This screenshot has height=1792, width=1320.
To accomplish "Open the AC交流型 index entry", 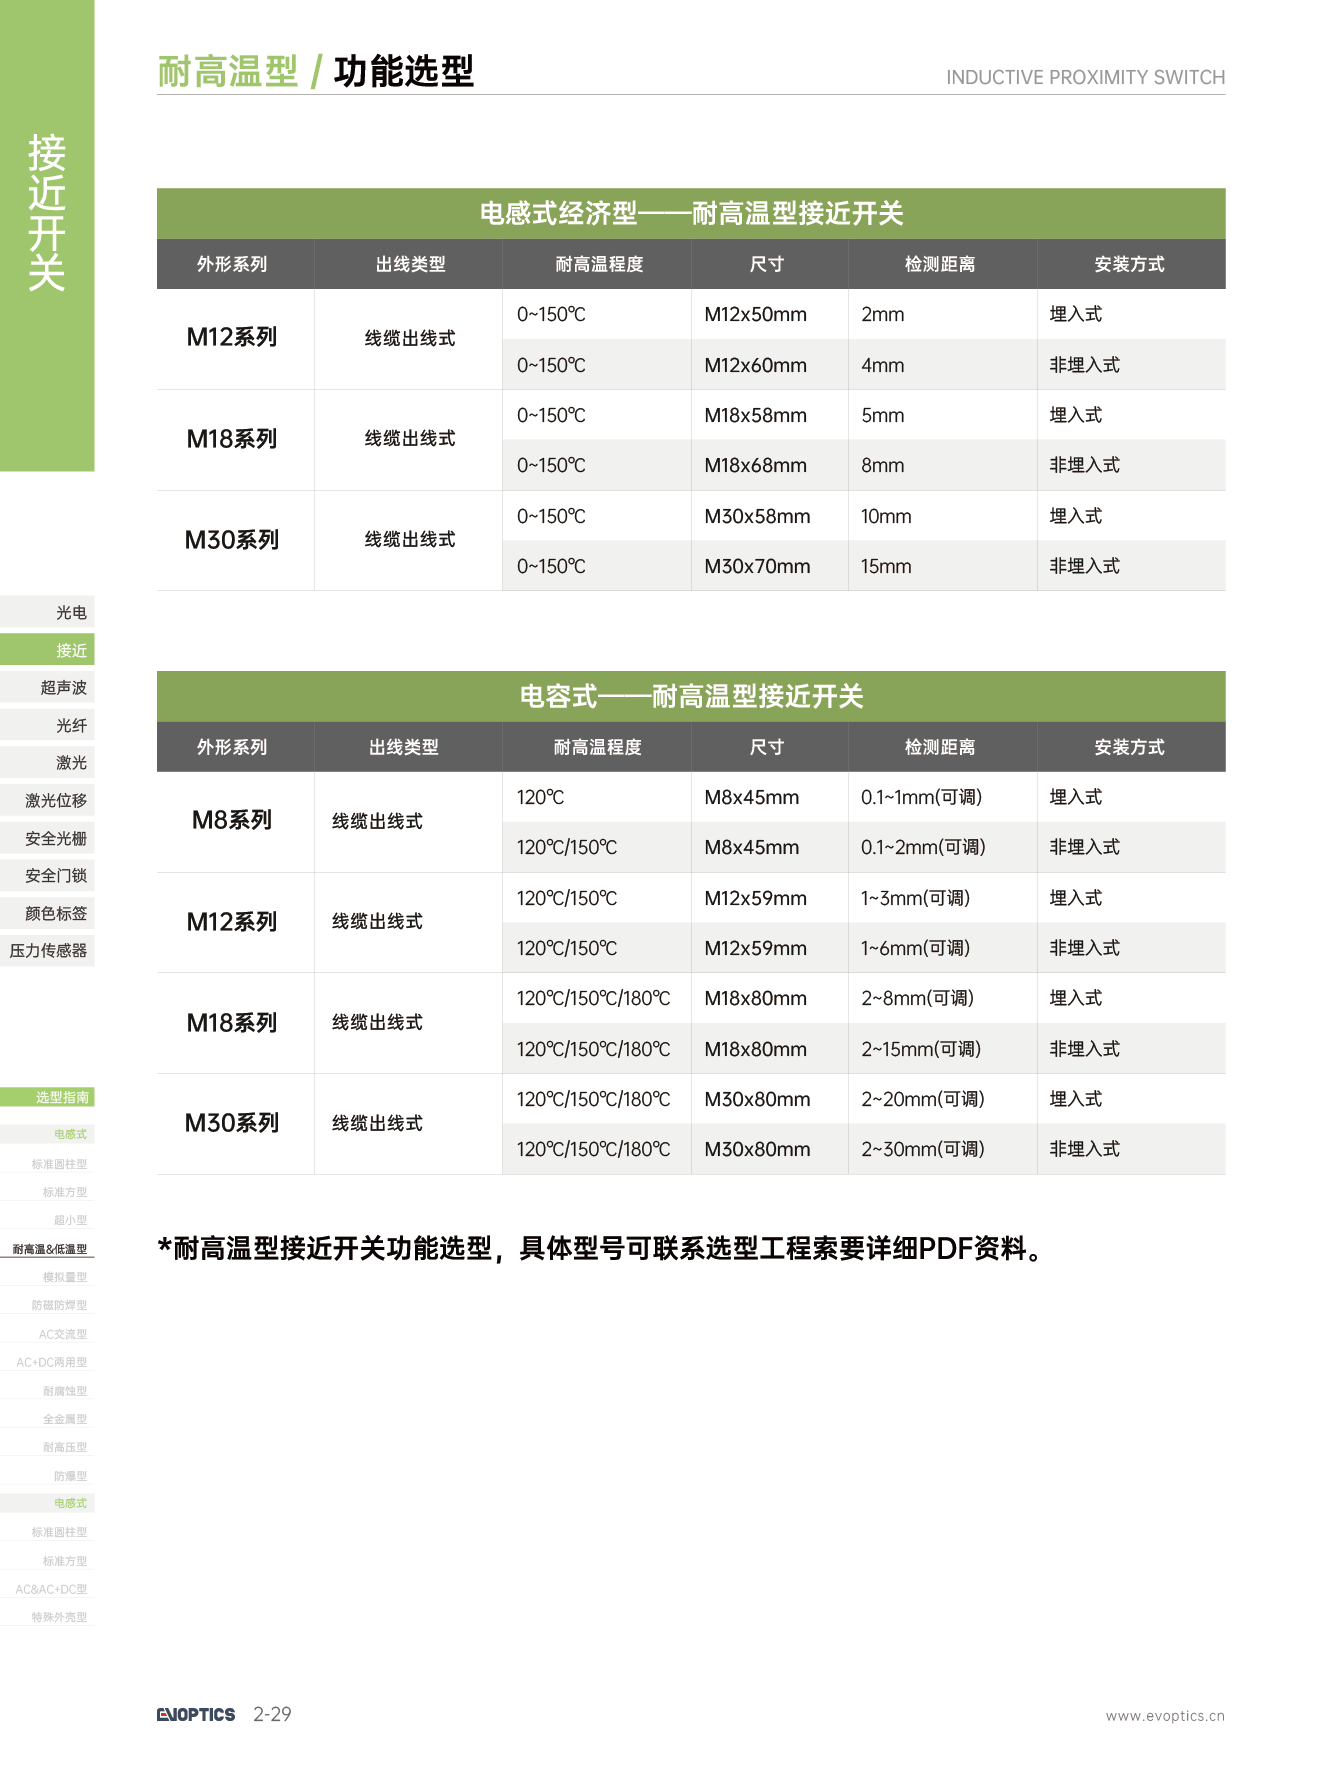I will (x=63, y=1334).
